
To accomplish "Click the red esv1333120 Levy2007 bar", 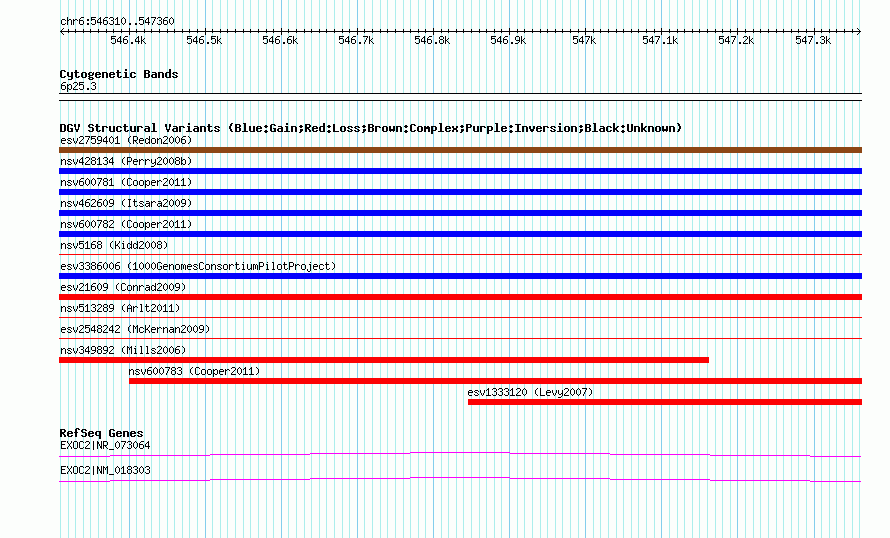I will click(x=665, y=402).
